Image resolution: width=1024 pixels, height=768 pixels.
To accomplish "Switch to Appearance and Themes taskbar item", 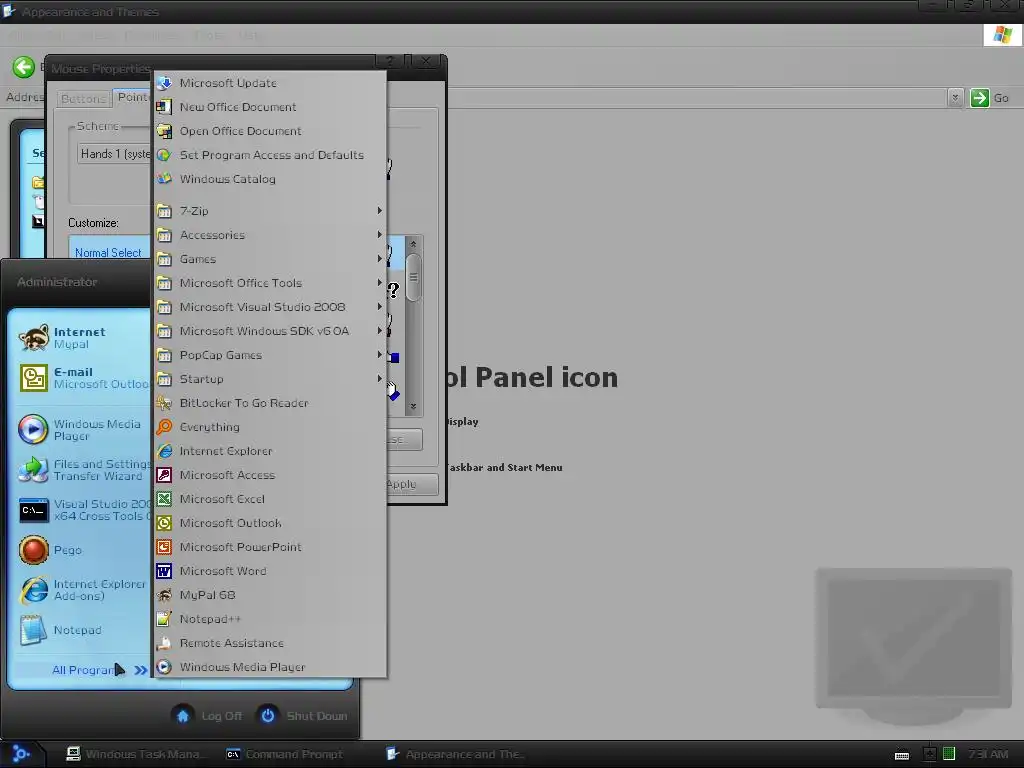I will click(x=455, y=754).
